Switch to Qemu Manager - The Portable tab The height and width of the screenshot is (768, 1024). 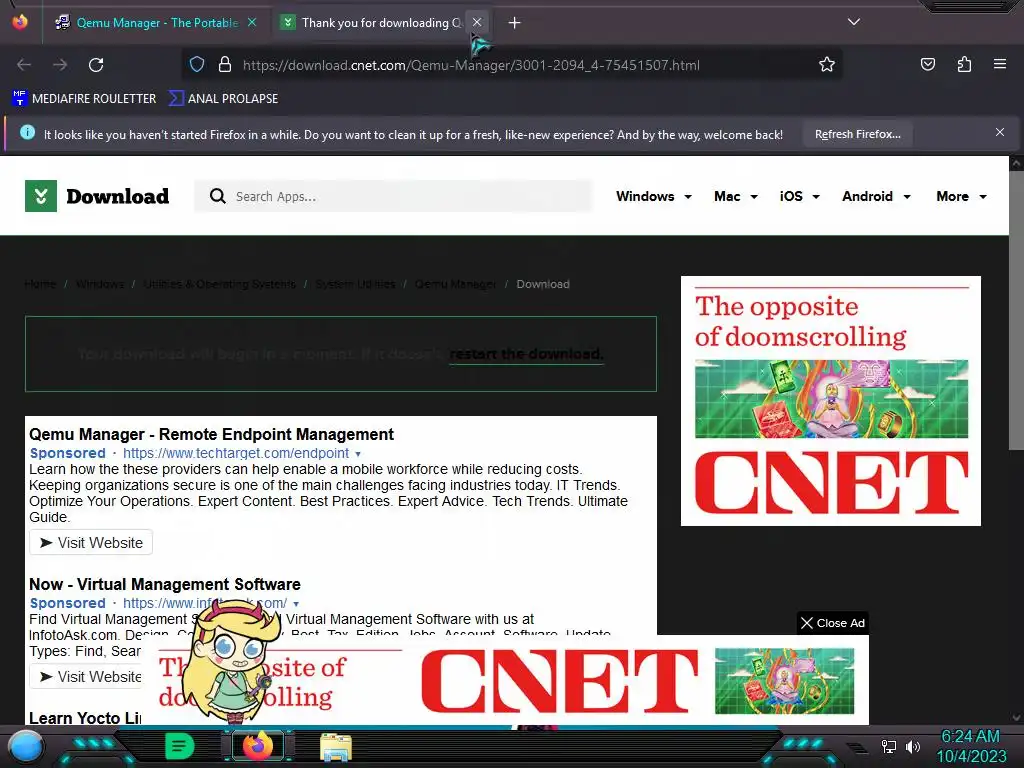(157, 23)
